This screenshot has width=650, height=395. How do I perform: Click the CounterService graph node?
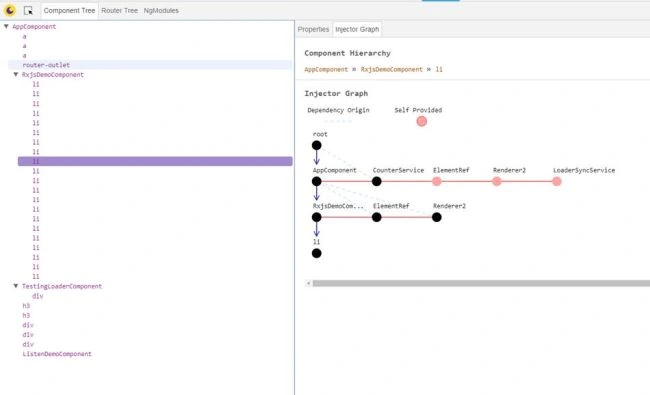click(x=376, y=182)
